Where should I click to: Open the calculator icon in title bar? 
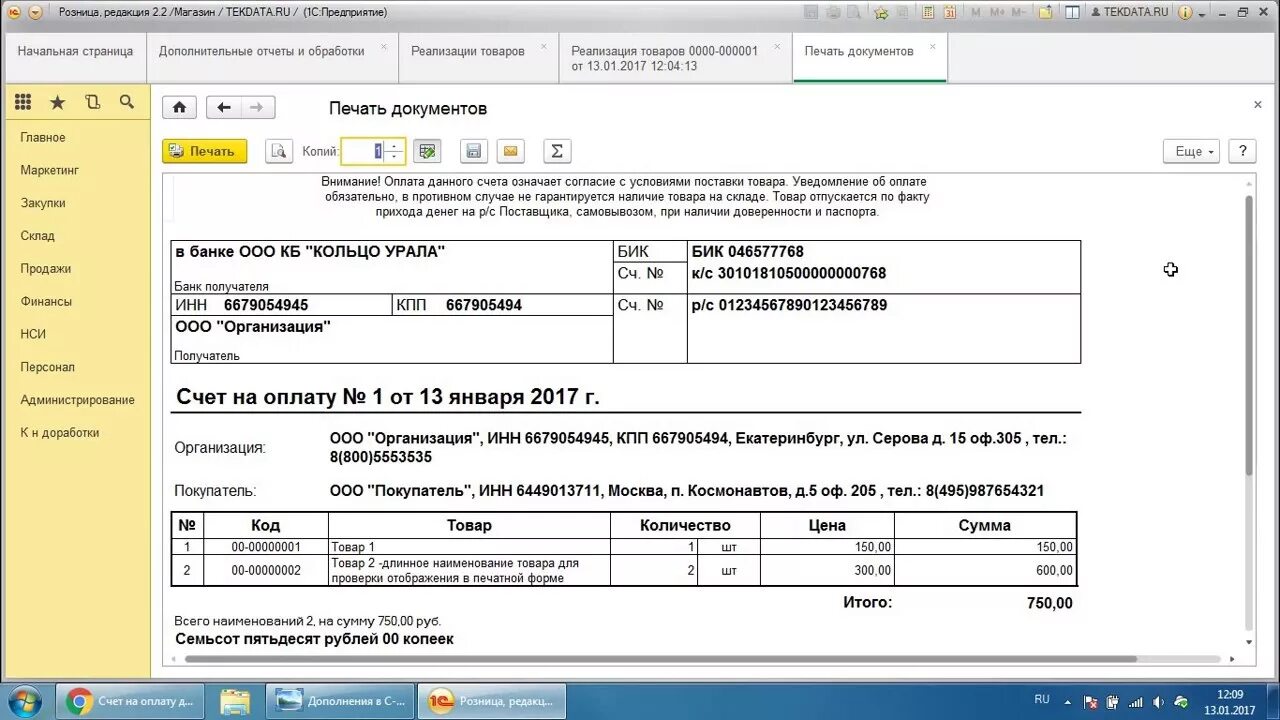coord(927,12)
